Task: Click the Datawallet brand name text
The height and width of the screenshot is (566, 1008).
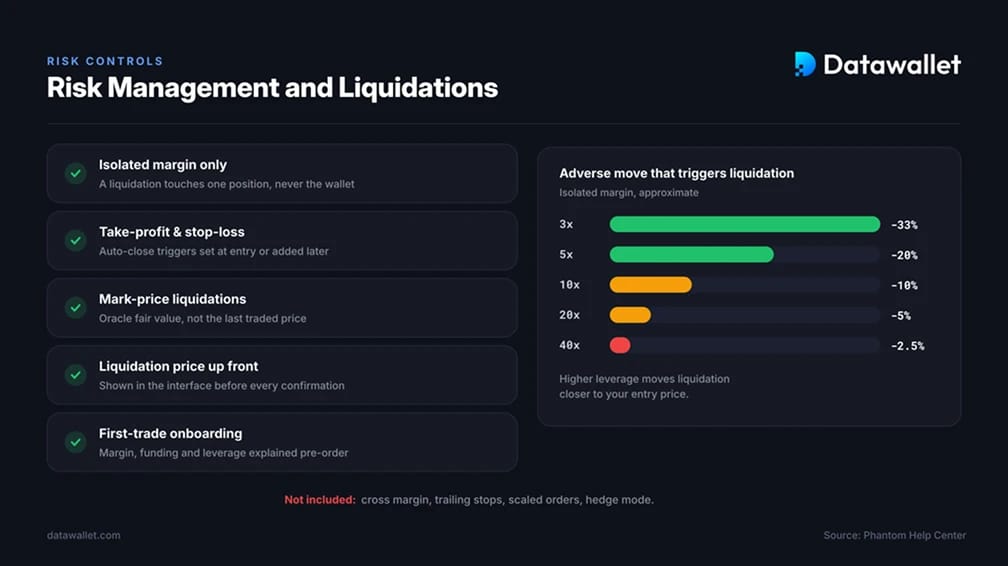Action: [x=892, y=64]
